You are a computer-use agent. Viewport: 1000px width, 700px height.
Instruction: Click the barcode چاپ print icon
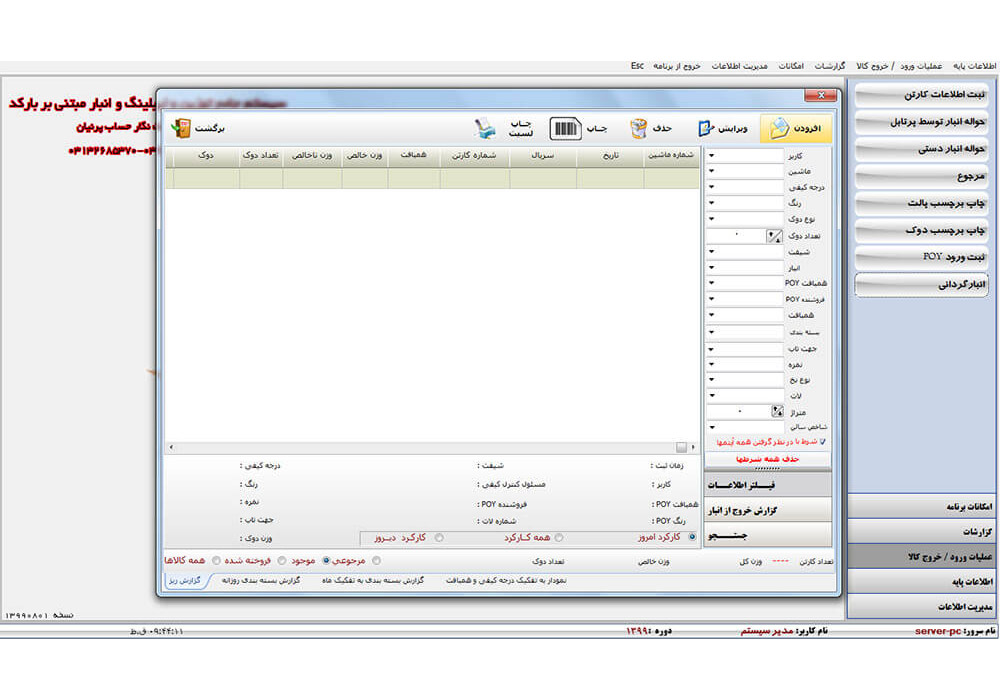[565, 128]
